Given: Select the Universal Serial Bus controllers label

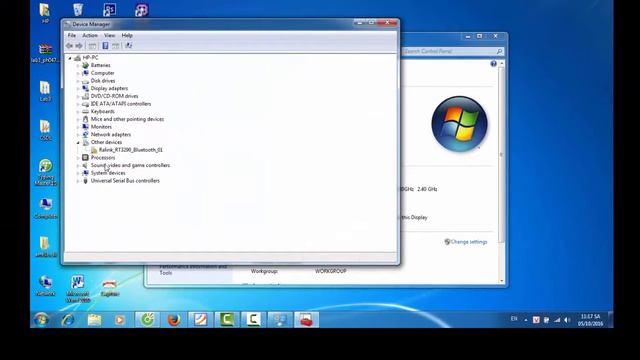Looking at the screenshot, I should tap(125, 181).
